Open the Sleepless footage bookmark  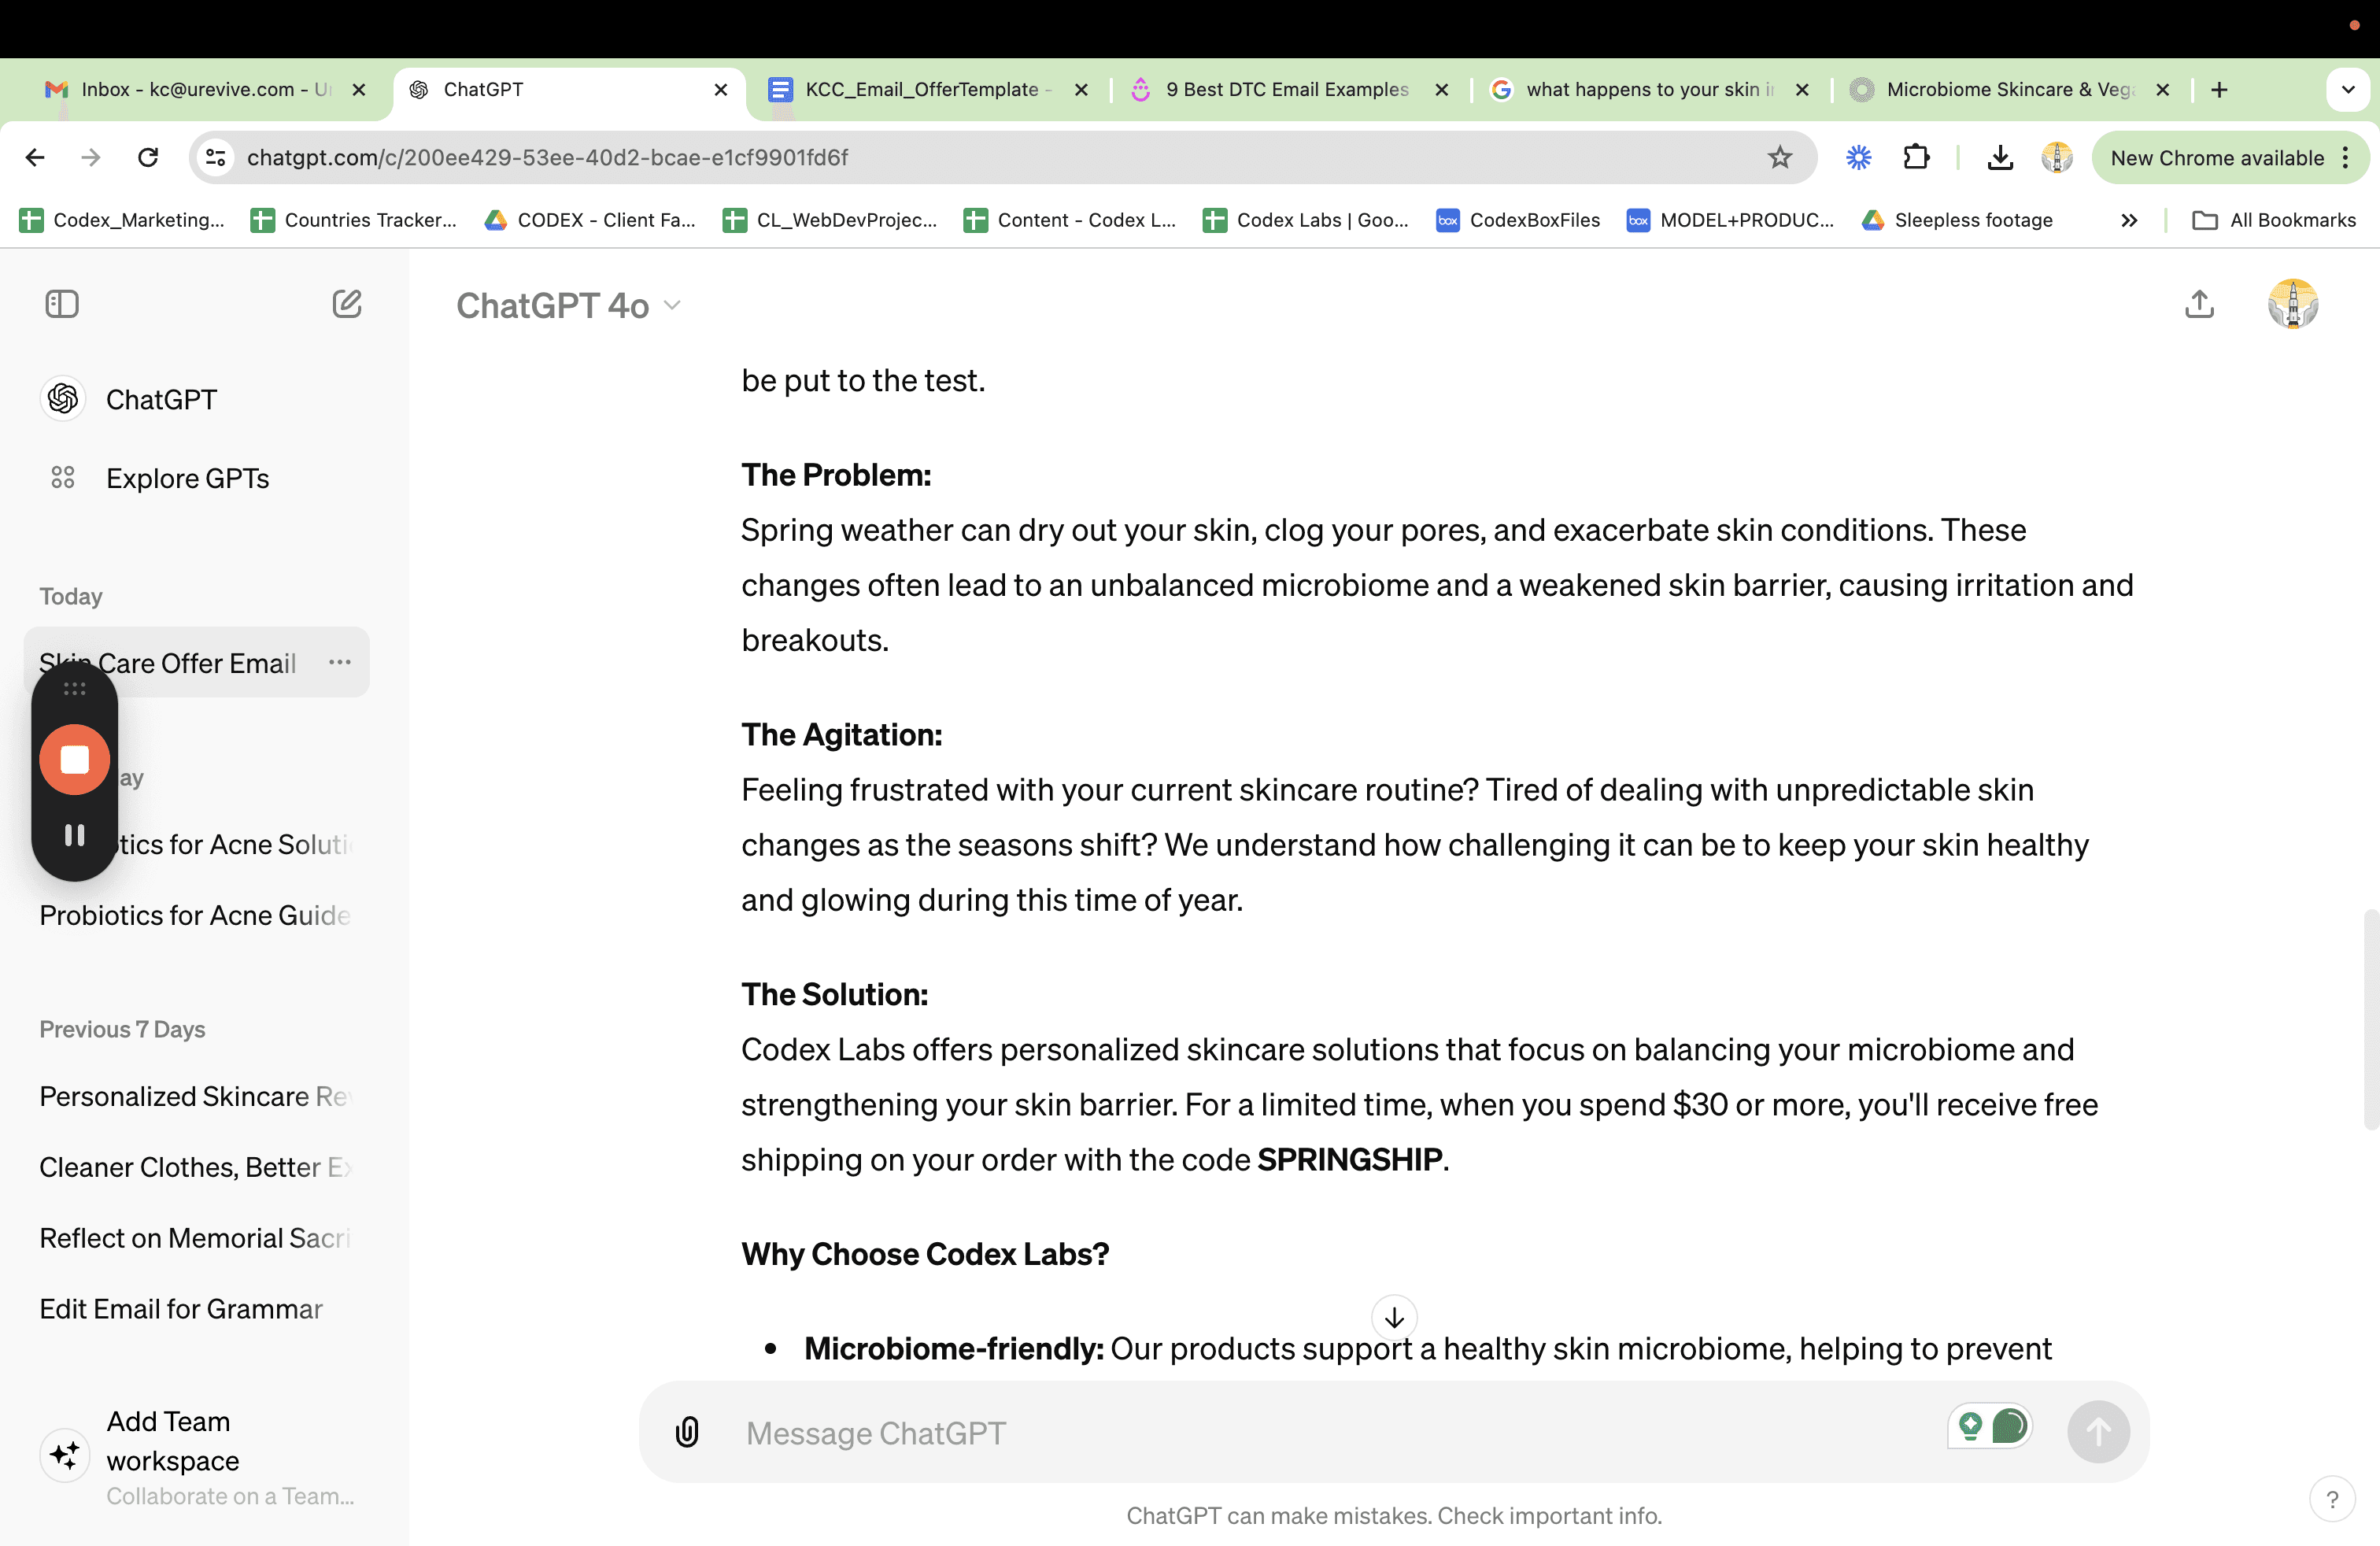click(x=1957, y=220)
